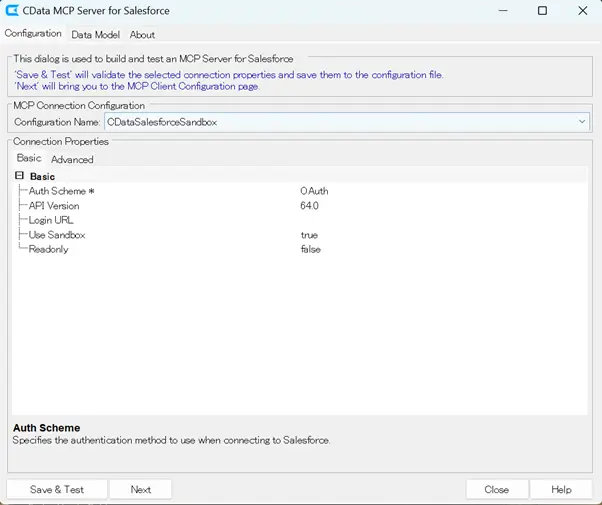
Task: Open Help from the bottom button
Action: (x=561, y=489)
